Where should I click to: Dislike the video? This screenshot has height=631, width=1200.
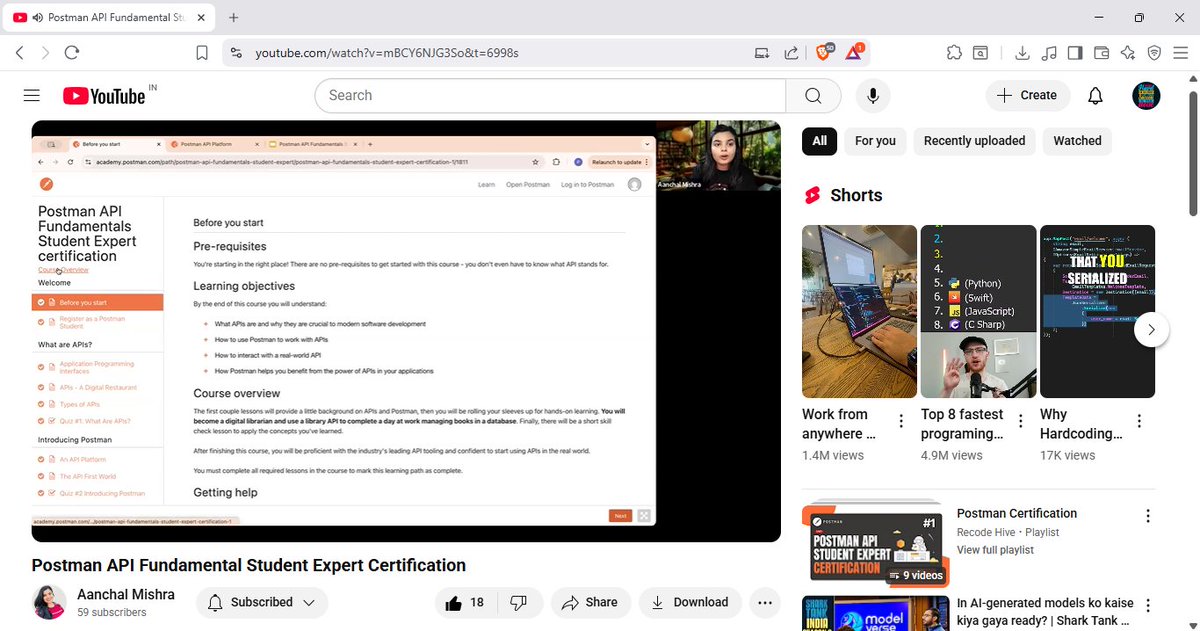[519, 602]
